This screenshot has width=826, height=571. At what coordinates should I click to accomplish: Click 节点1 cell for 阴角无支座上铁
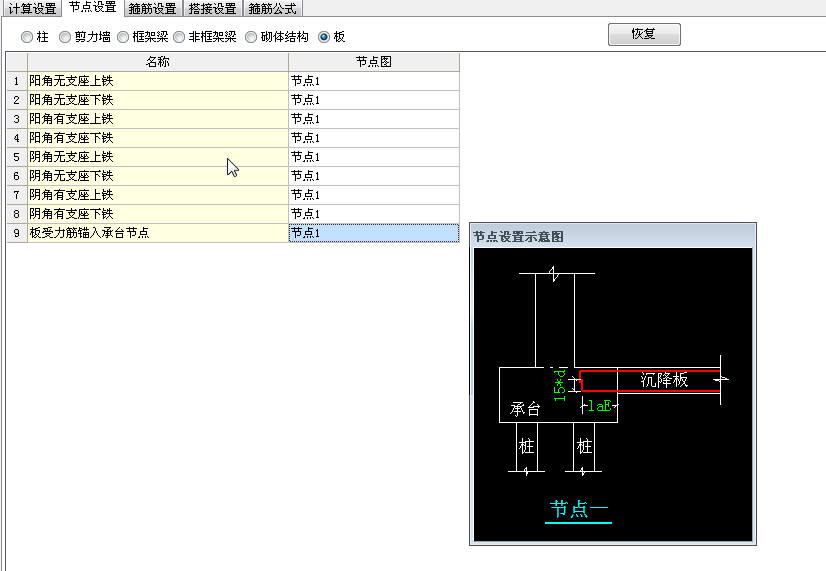coord(373,157)
